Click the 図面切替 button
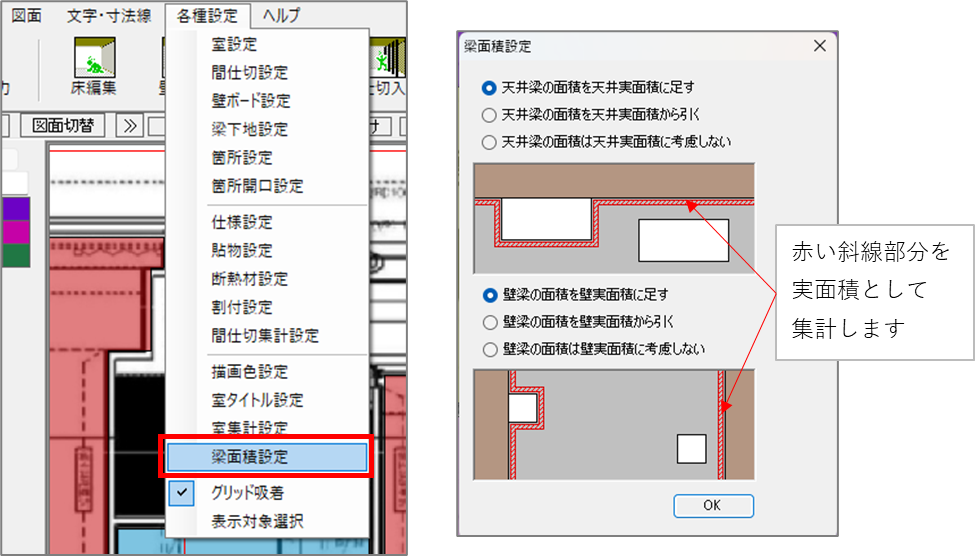Viewport: 975px width, 556px height. point(63,126)
